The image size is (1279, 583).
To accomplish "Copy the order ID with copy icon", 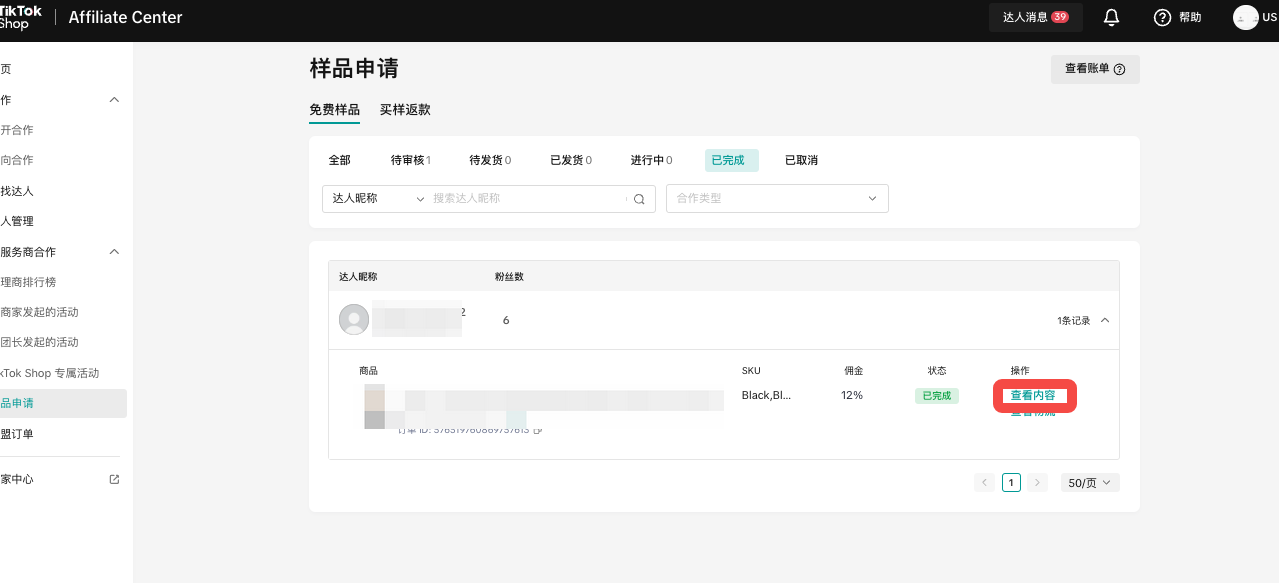I will pyautogui.click(x=538, y=430).
